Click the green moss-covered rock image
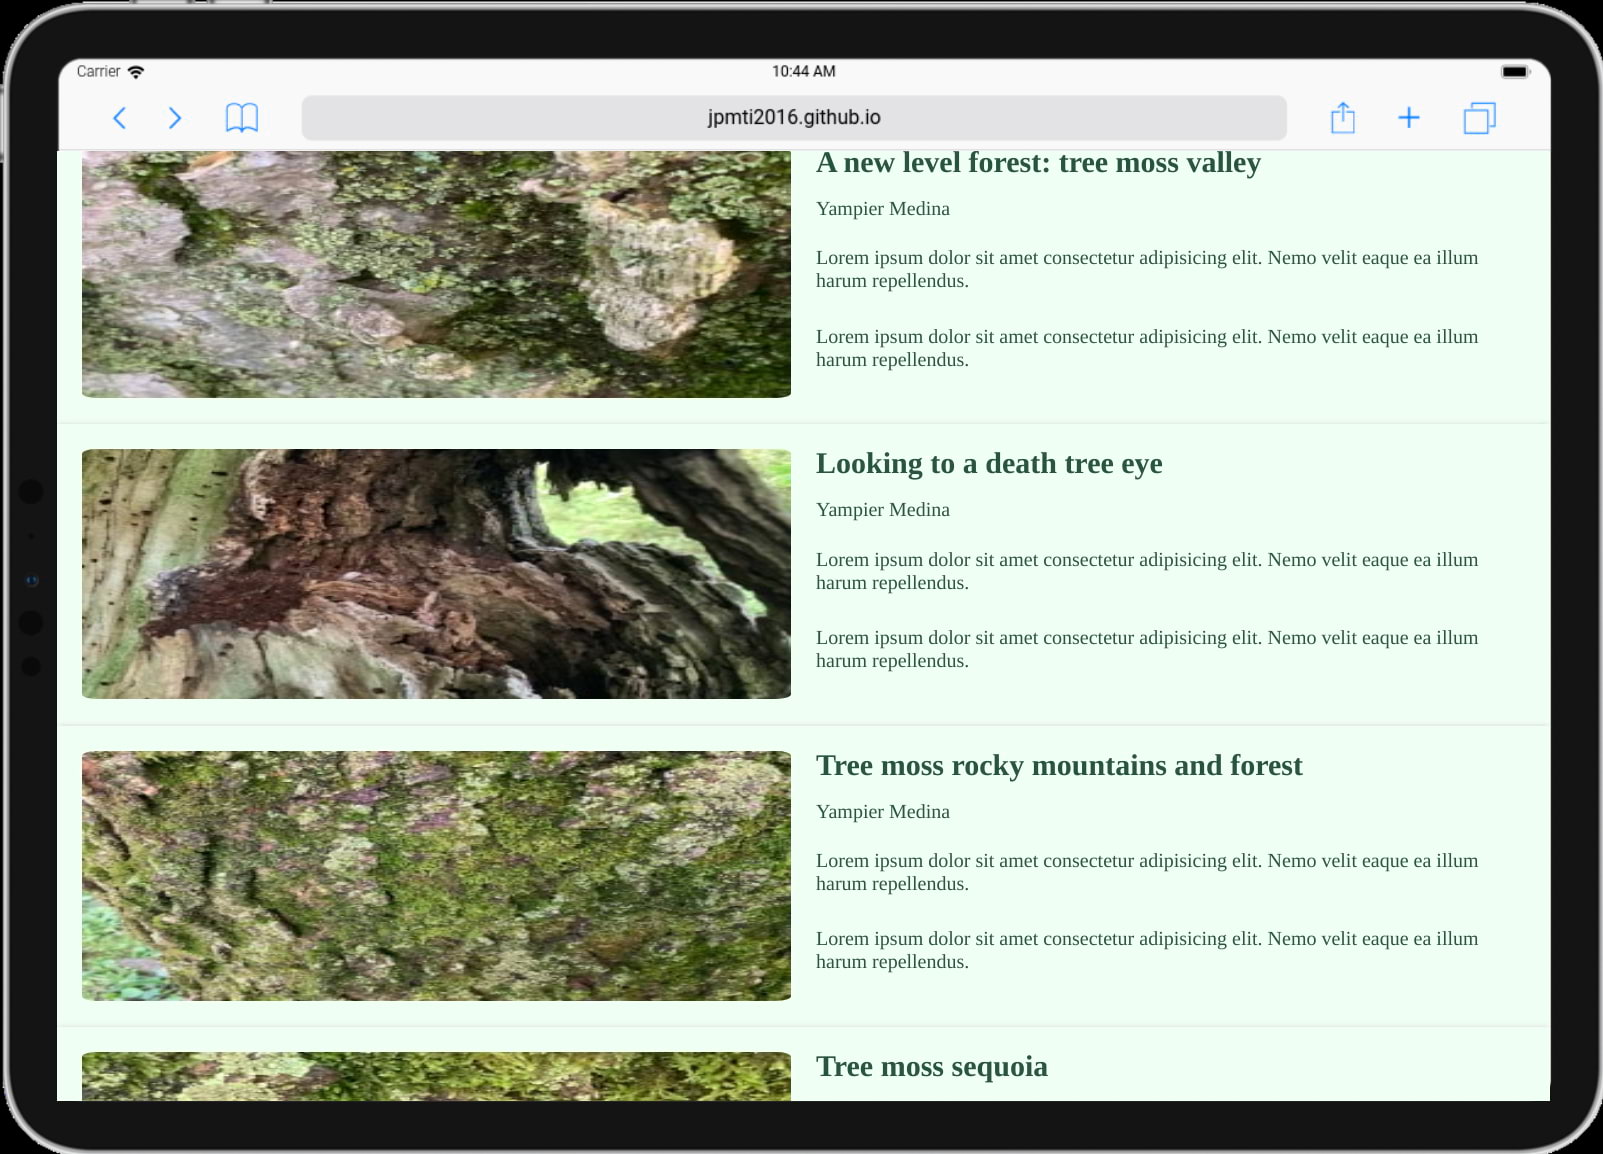Screen dimensions: 1603x1154 (436, 876)
